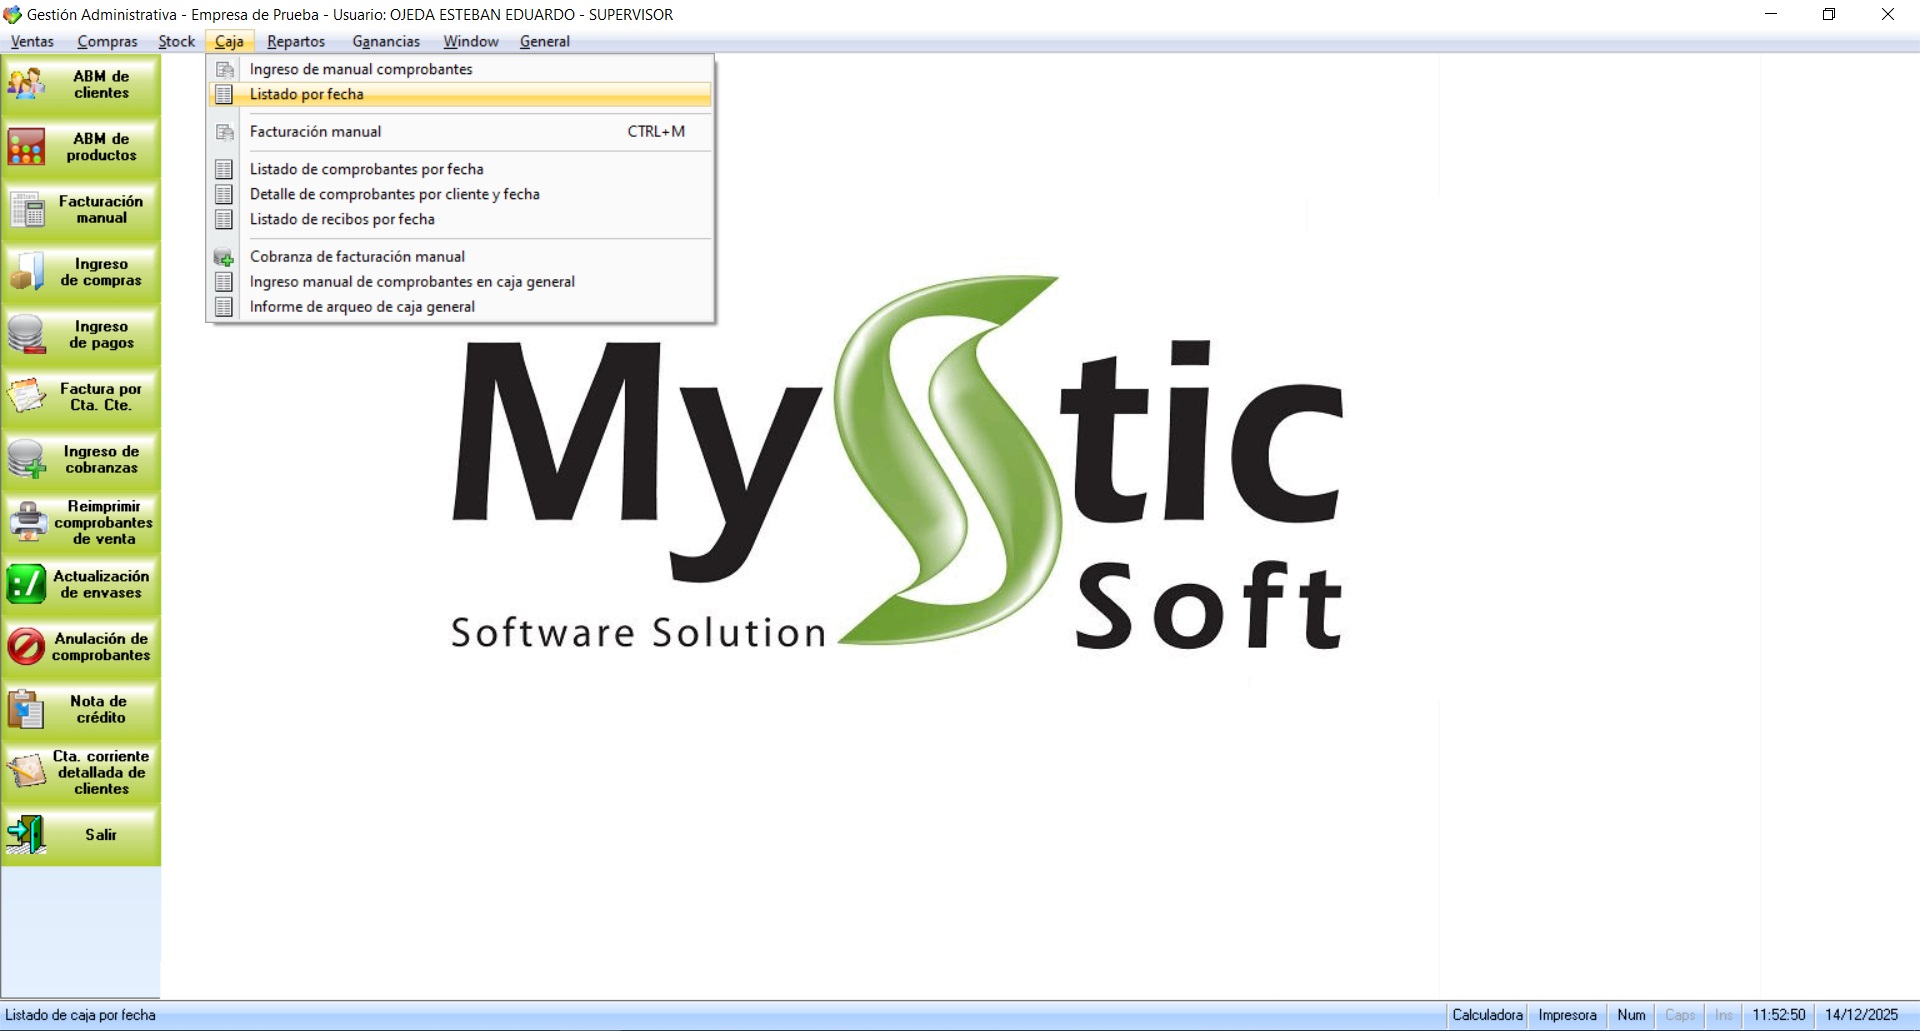Choose Informe de arqueo de caja general
Viewport: 1920px width, 1031px height.
point(362,307)
